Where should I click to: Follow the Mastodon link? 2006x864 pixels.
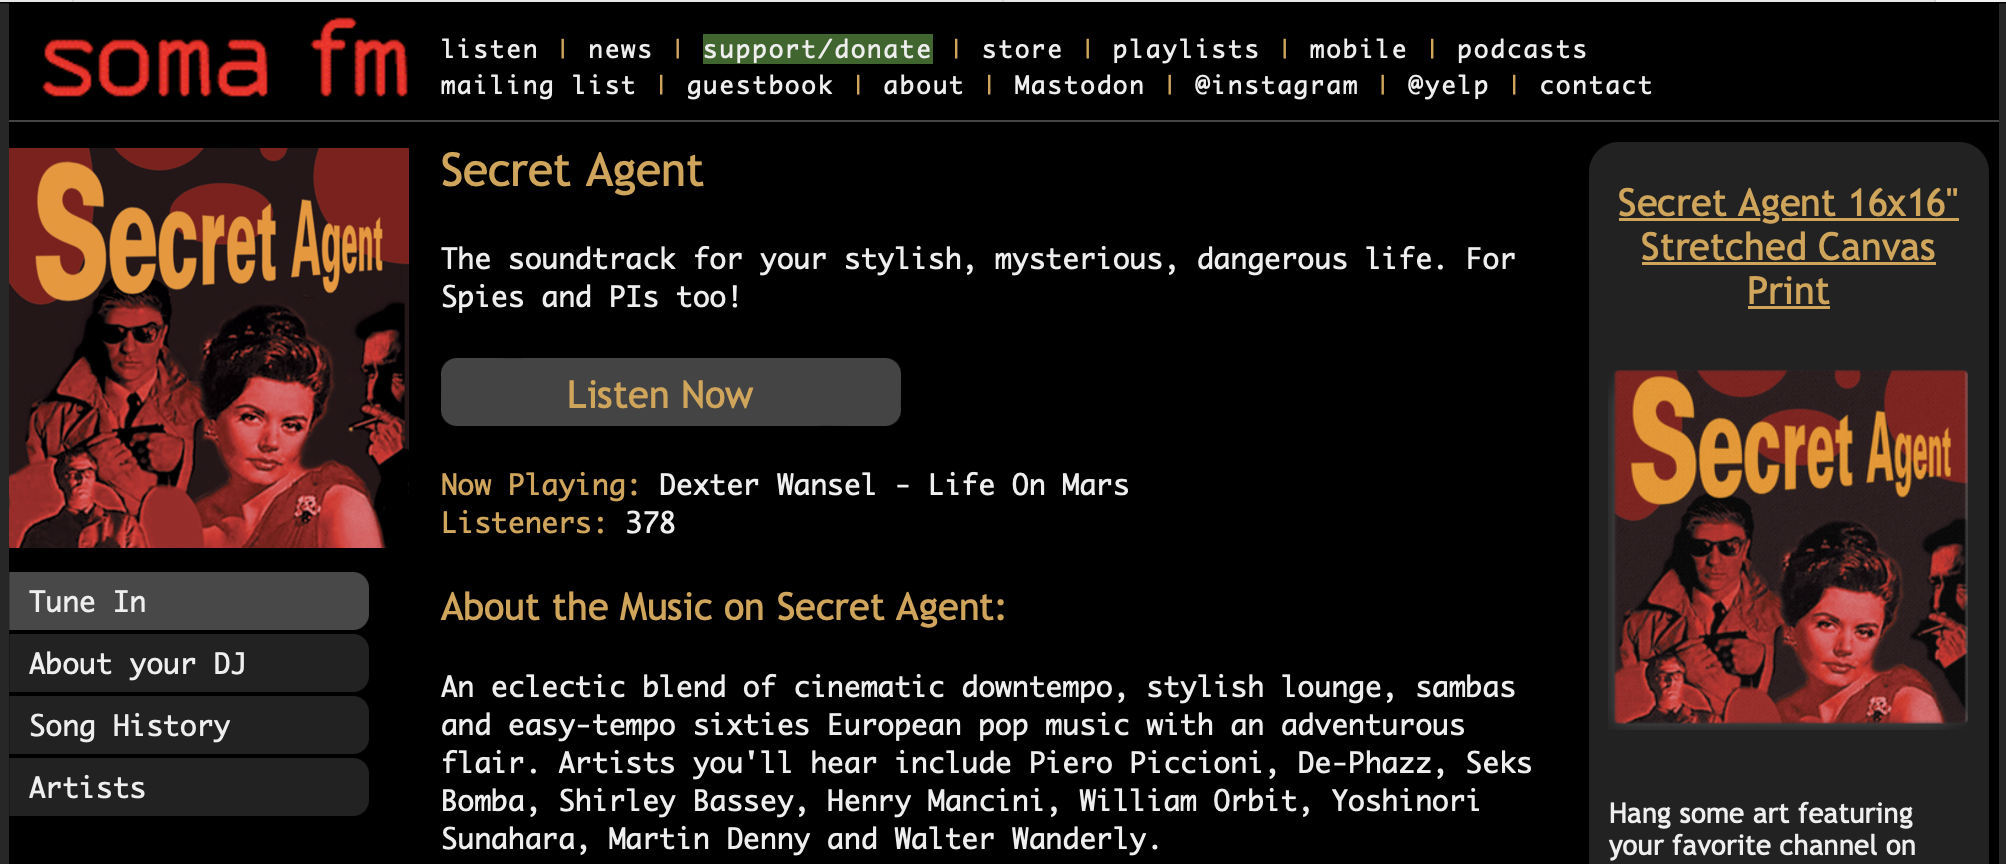click(1079, 86)
